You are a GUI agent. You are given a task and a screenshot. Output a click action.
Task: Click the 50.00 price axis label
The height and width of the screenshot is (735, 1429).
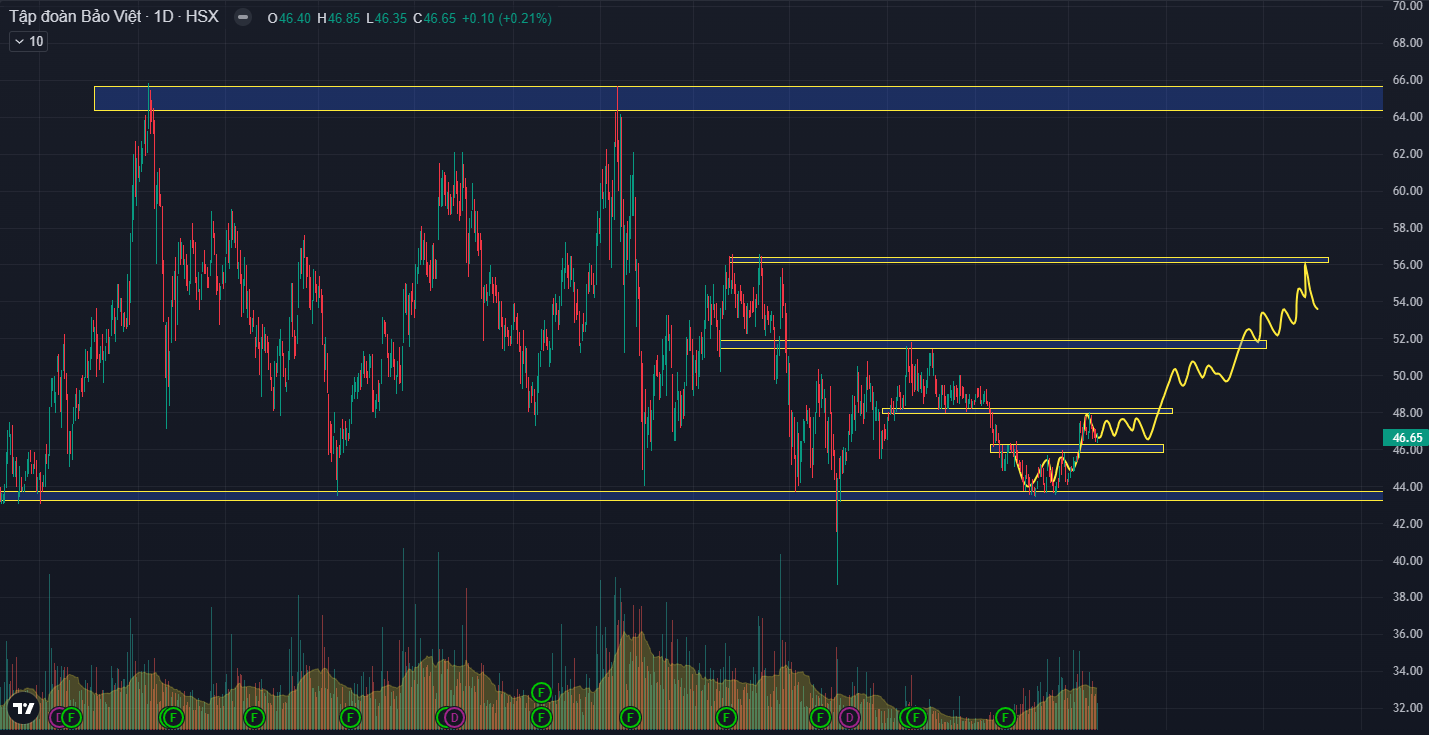point(1407,376)
